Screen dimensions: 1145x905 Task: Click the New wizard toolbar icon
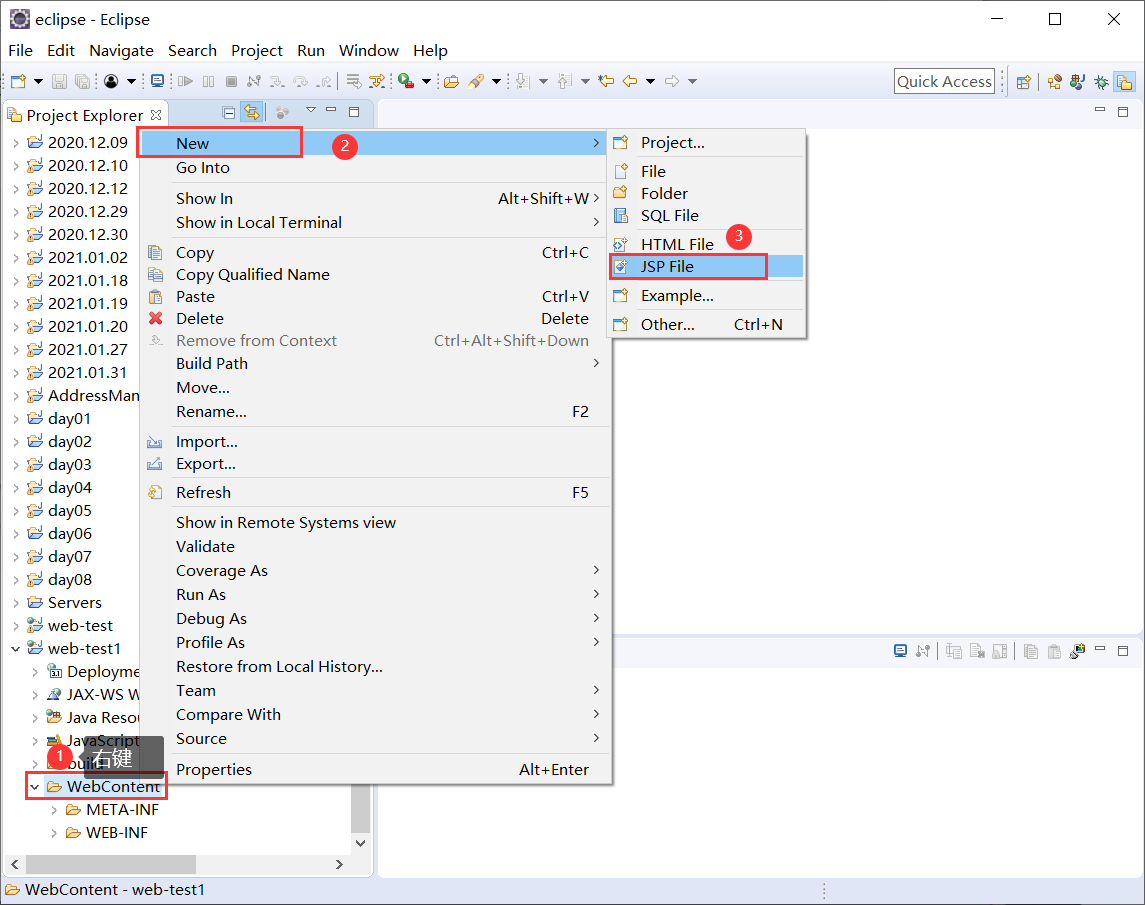point(19,81)
